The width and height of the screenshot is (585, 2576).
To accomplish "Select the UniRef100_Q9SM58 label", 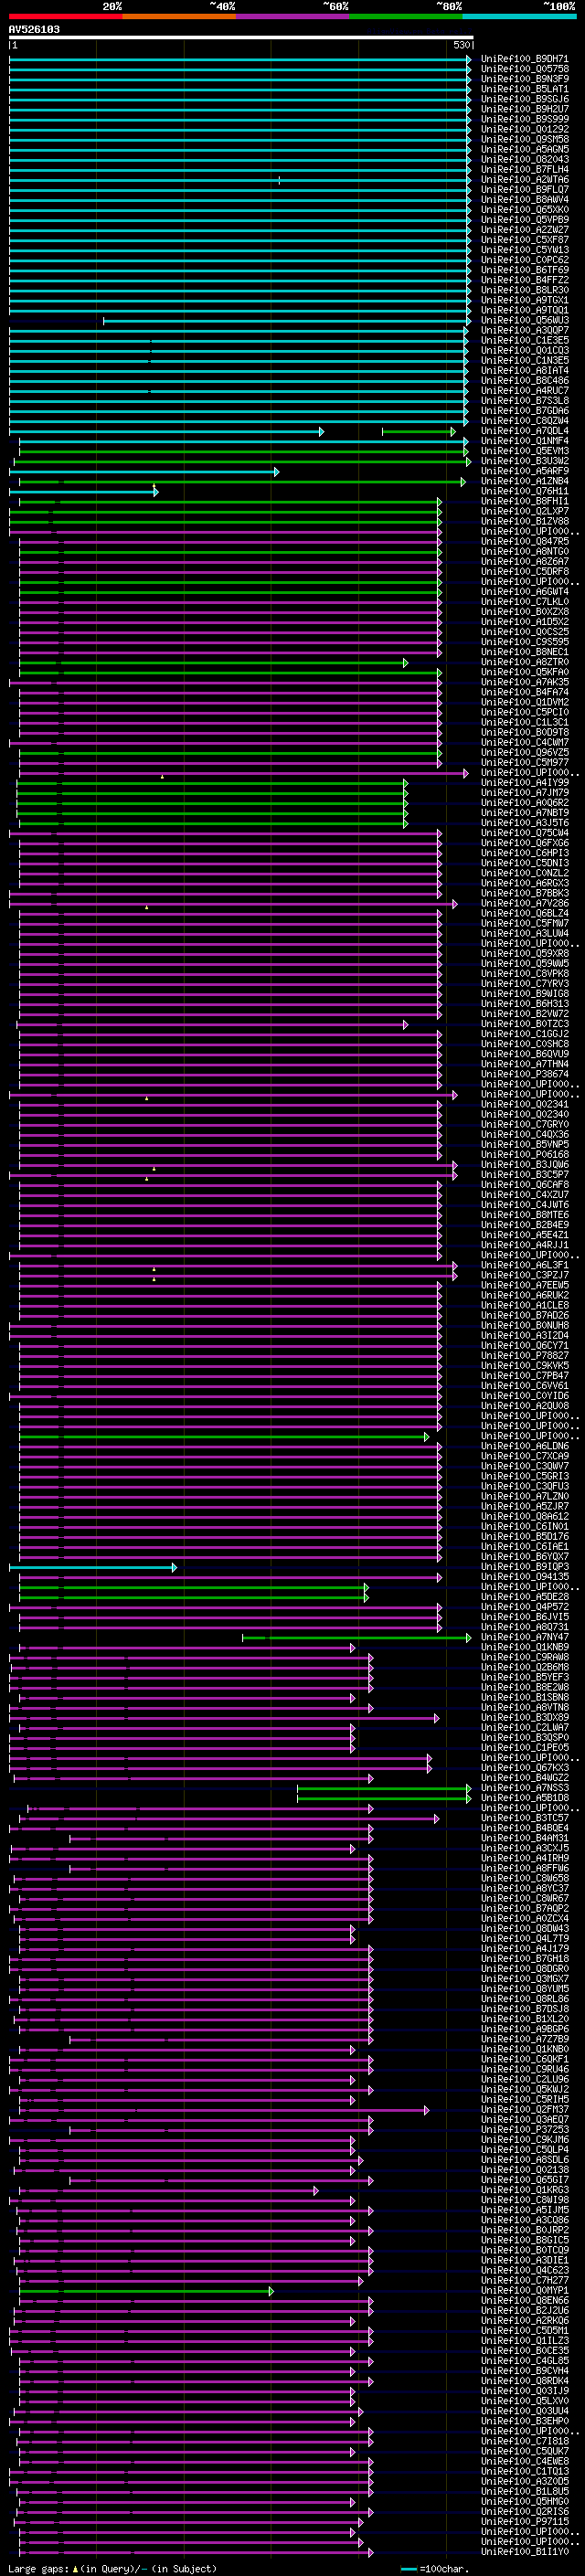I will [525, 139].
